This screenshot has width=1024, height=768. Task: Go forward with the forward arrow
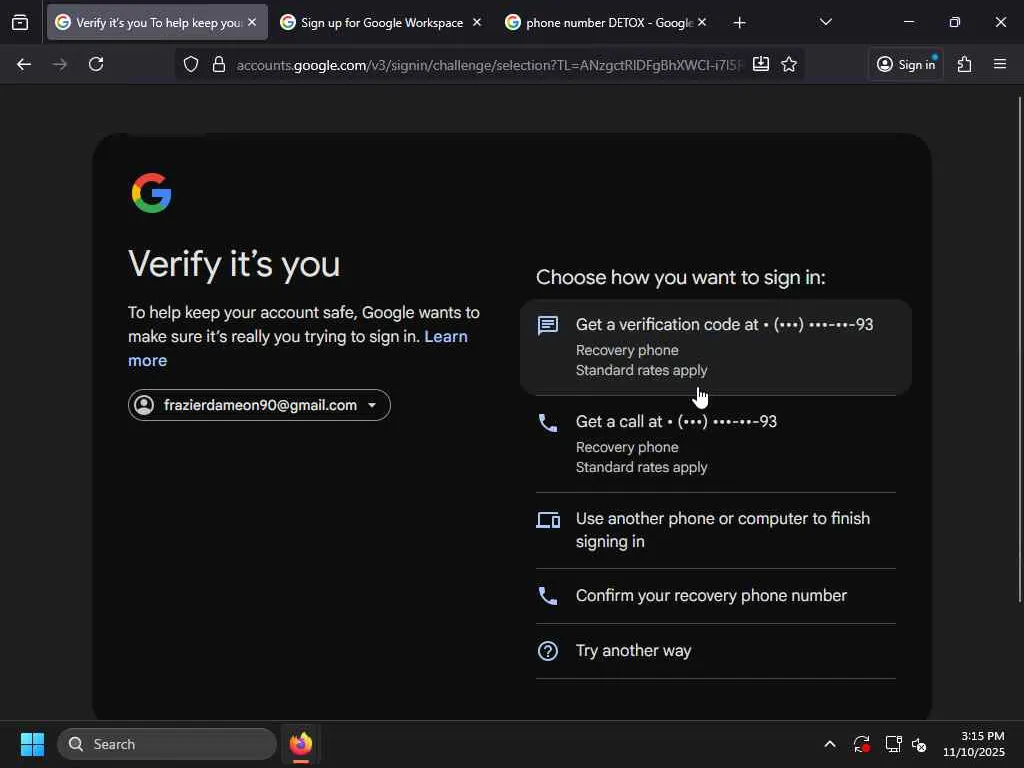(x=59, y=64)
